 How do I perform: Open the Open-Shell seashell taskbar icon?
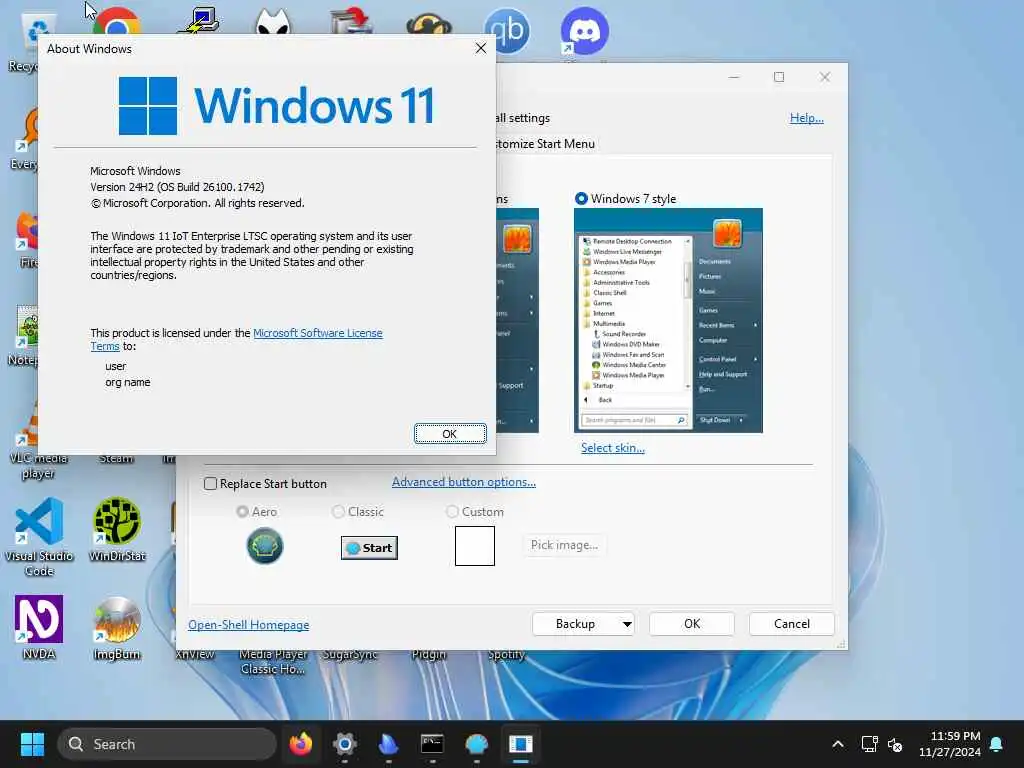477,744
